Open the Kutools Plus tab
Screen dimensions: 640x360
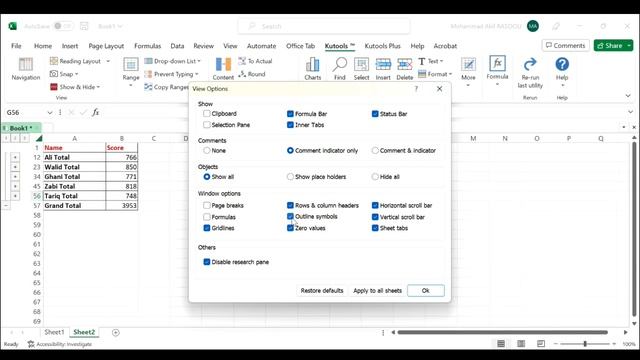coord(382,46)
